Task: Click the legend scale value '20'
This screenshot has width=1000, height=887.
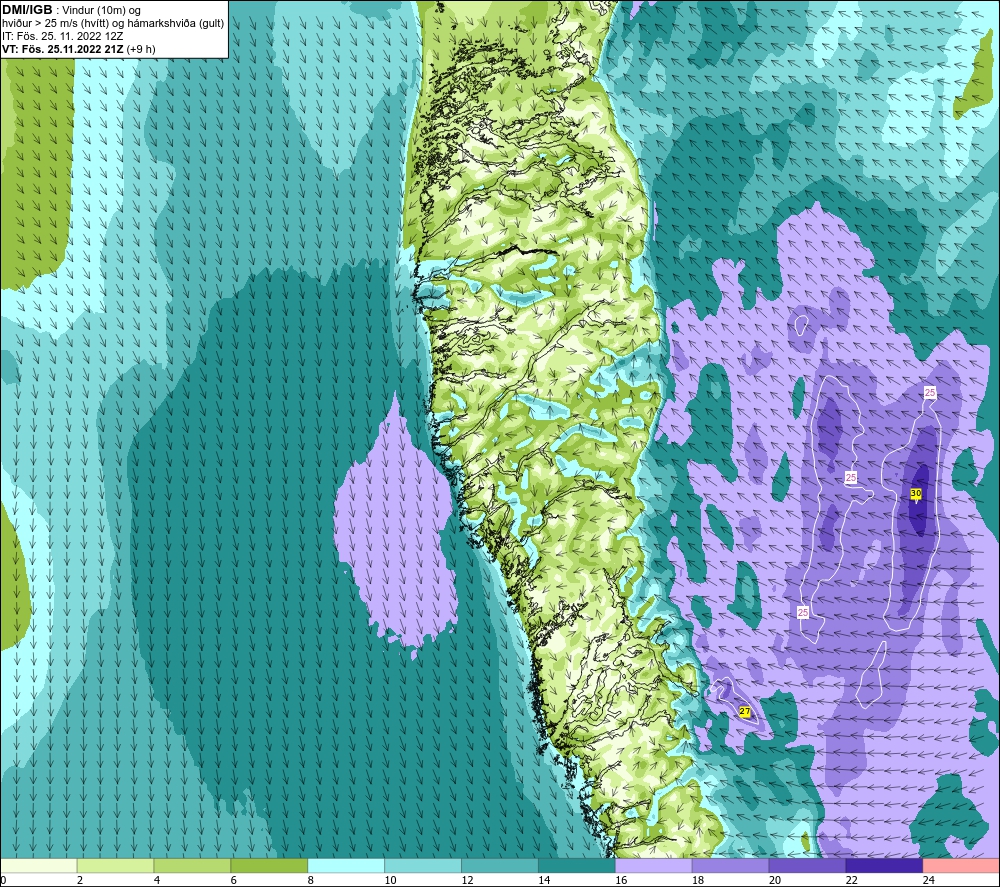Action: pyautogui.click(x=775, y=880)
